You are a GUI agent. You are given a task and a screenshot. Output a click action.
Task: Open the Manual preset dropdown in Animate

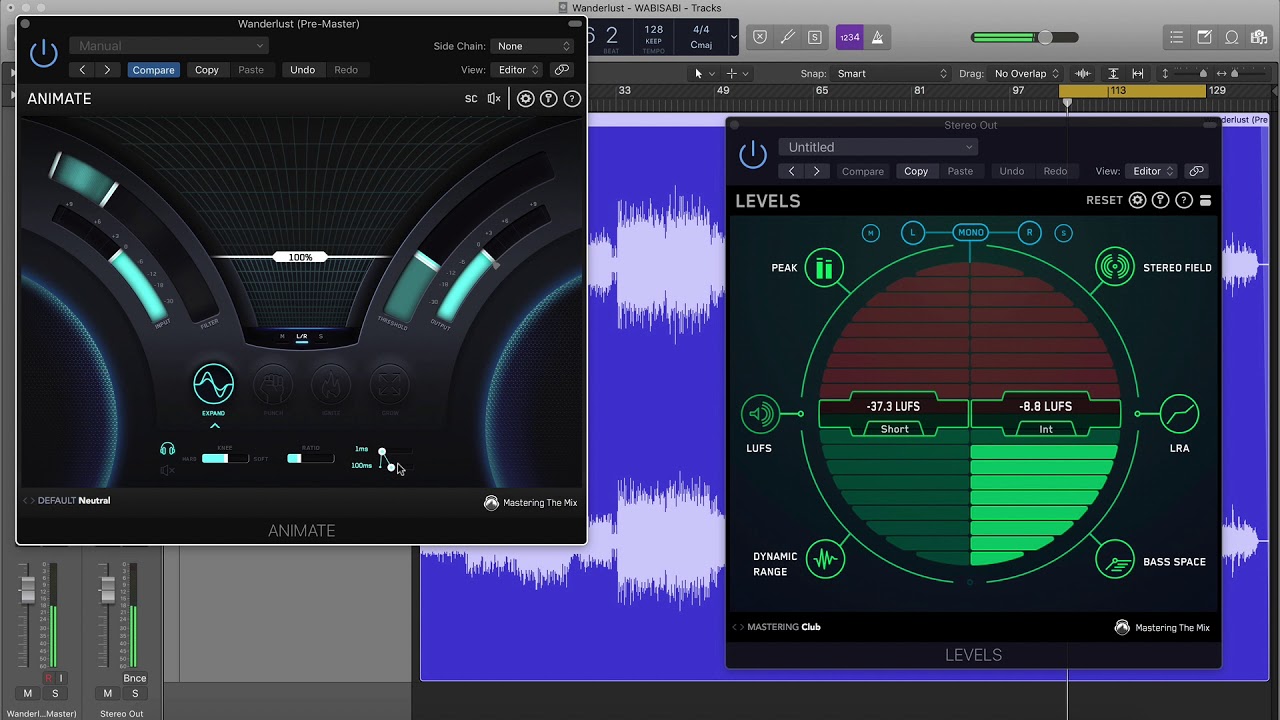pyautogui.click(x=169, y=46)
